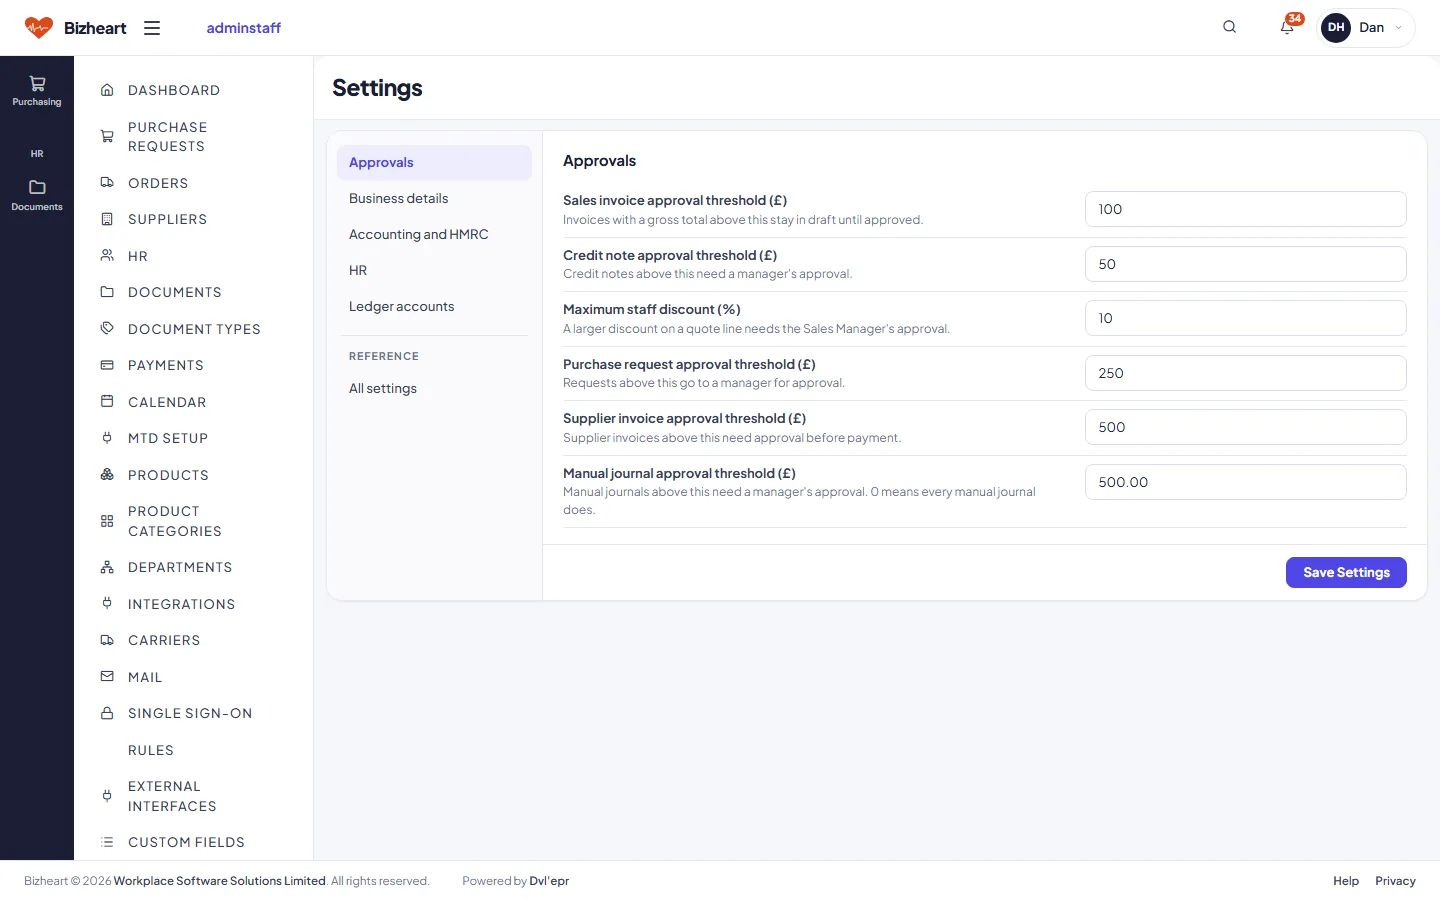Select the HR settings tab

coord(434,270)
